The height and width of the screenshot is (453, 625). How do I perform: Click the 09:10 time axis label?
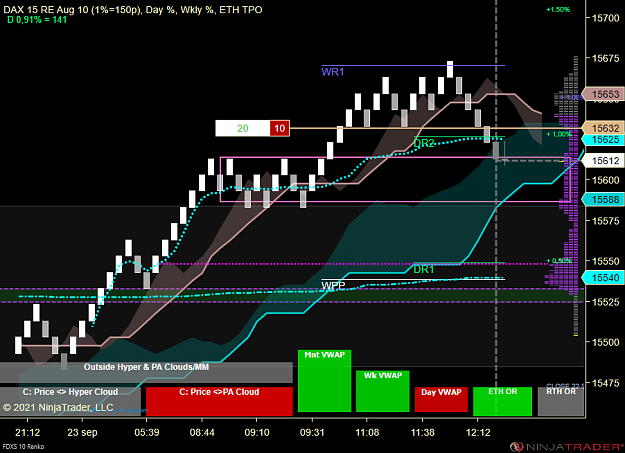pos(257,432)
